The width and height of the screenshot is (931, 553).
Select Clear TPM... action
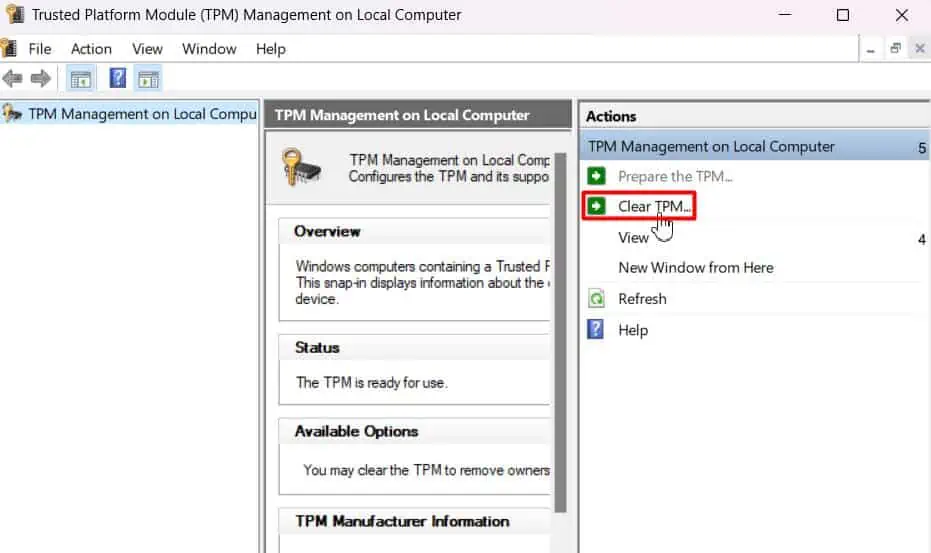654,206
